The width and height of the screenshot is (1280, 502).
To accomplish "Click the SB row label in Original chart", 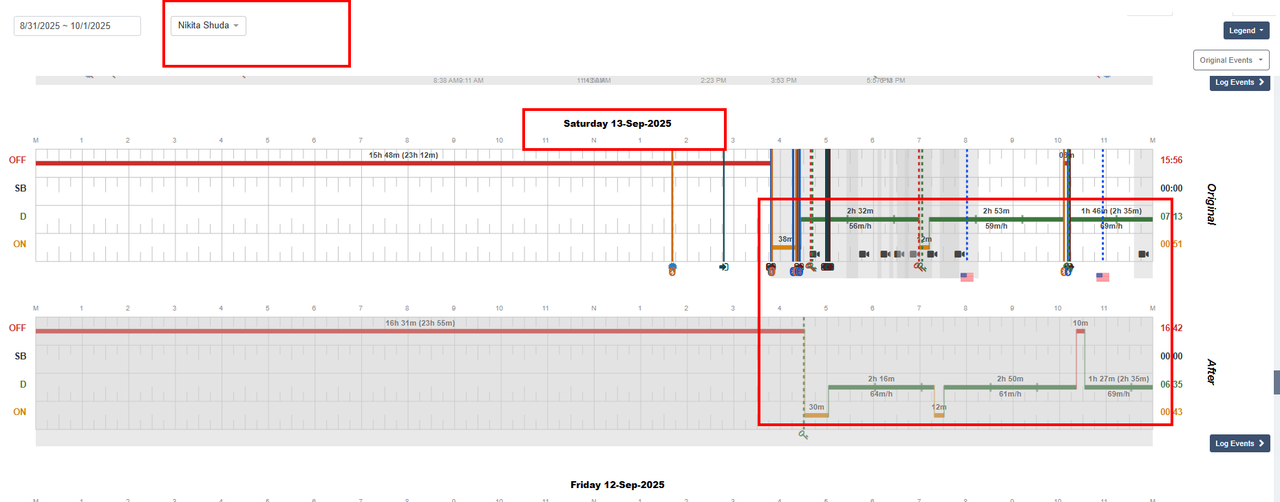I will pos(19,188).
